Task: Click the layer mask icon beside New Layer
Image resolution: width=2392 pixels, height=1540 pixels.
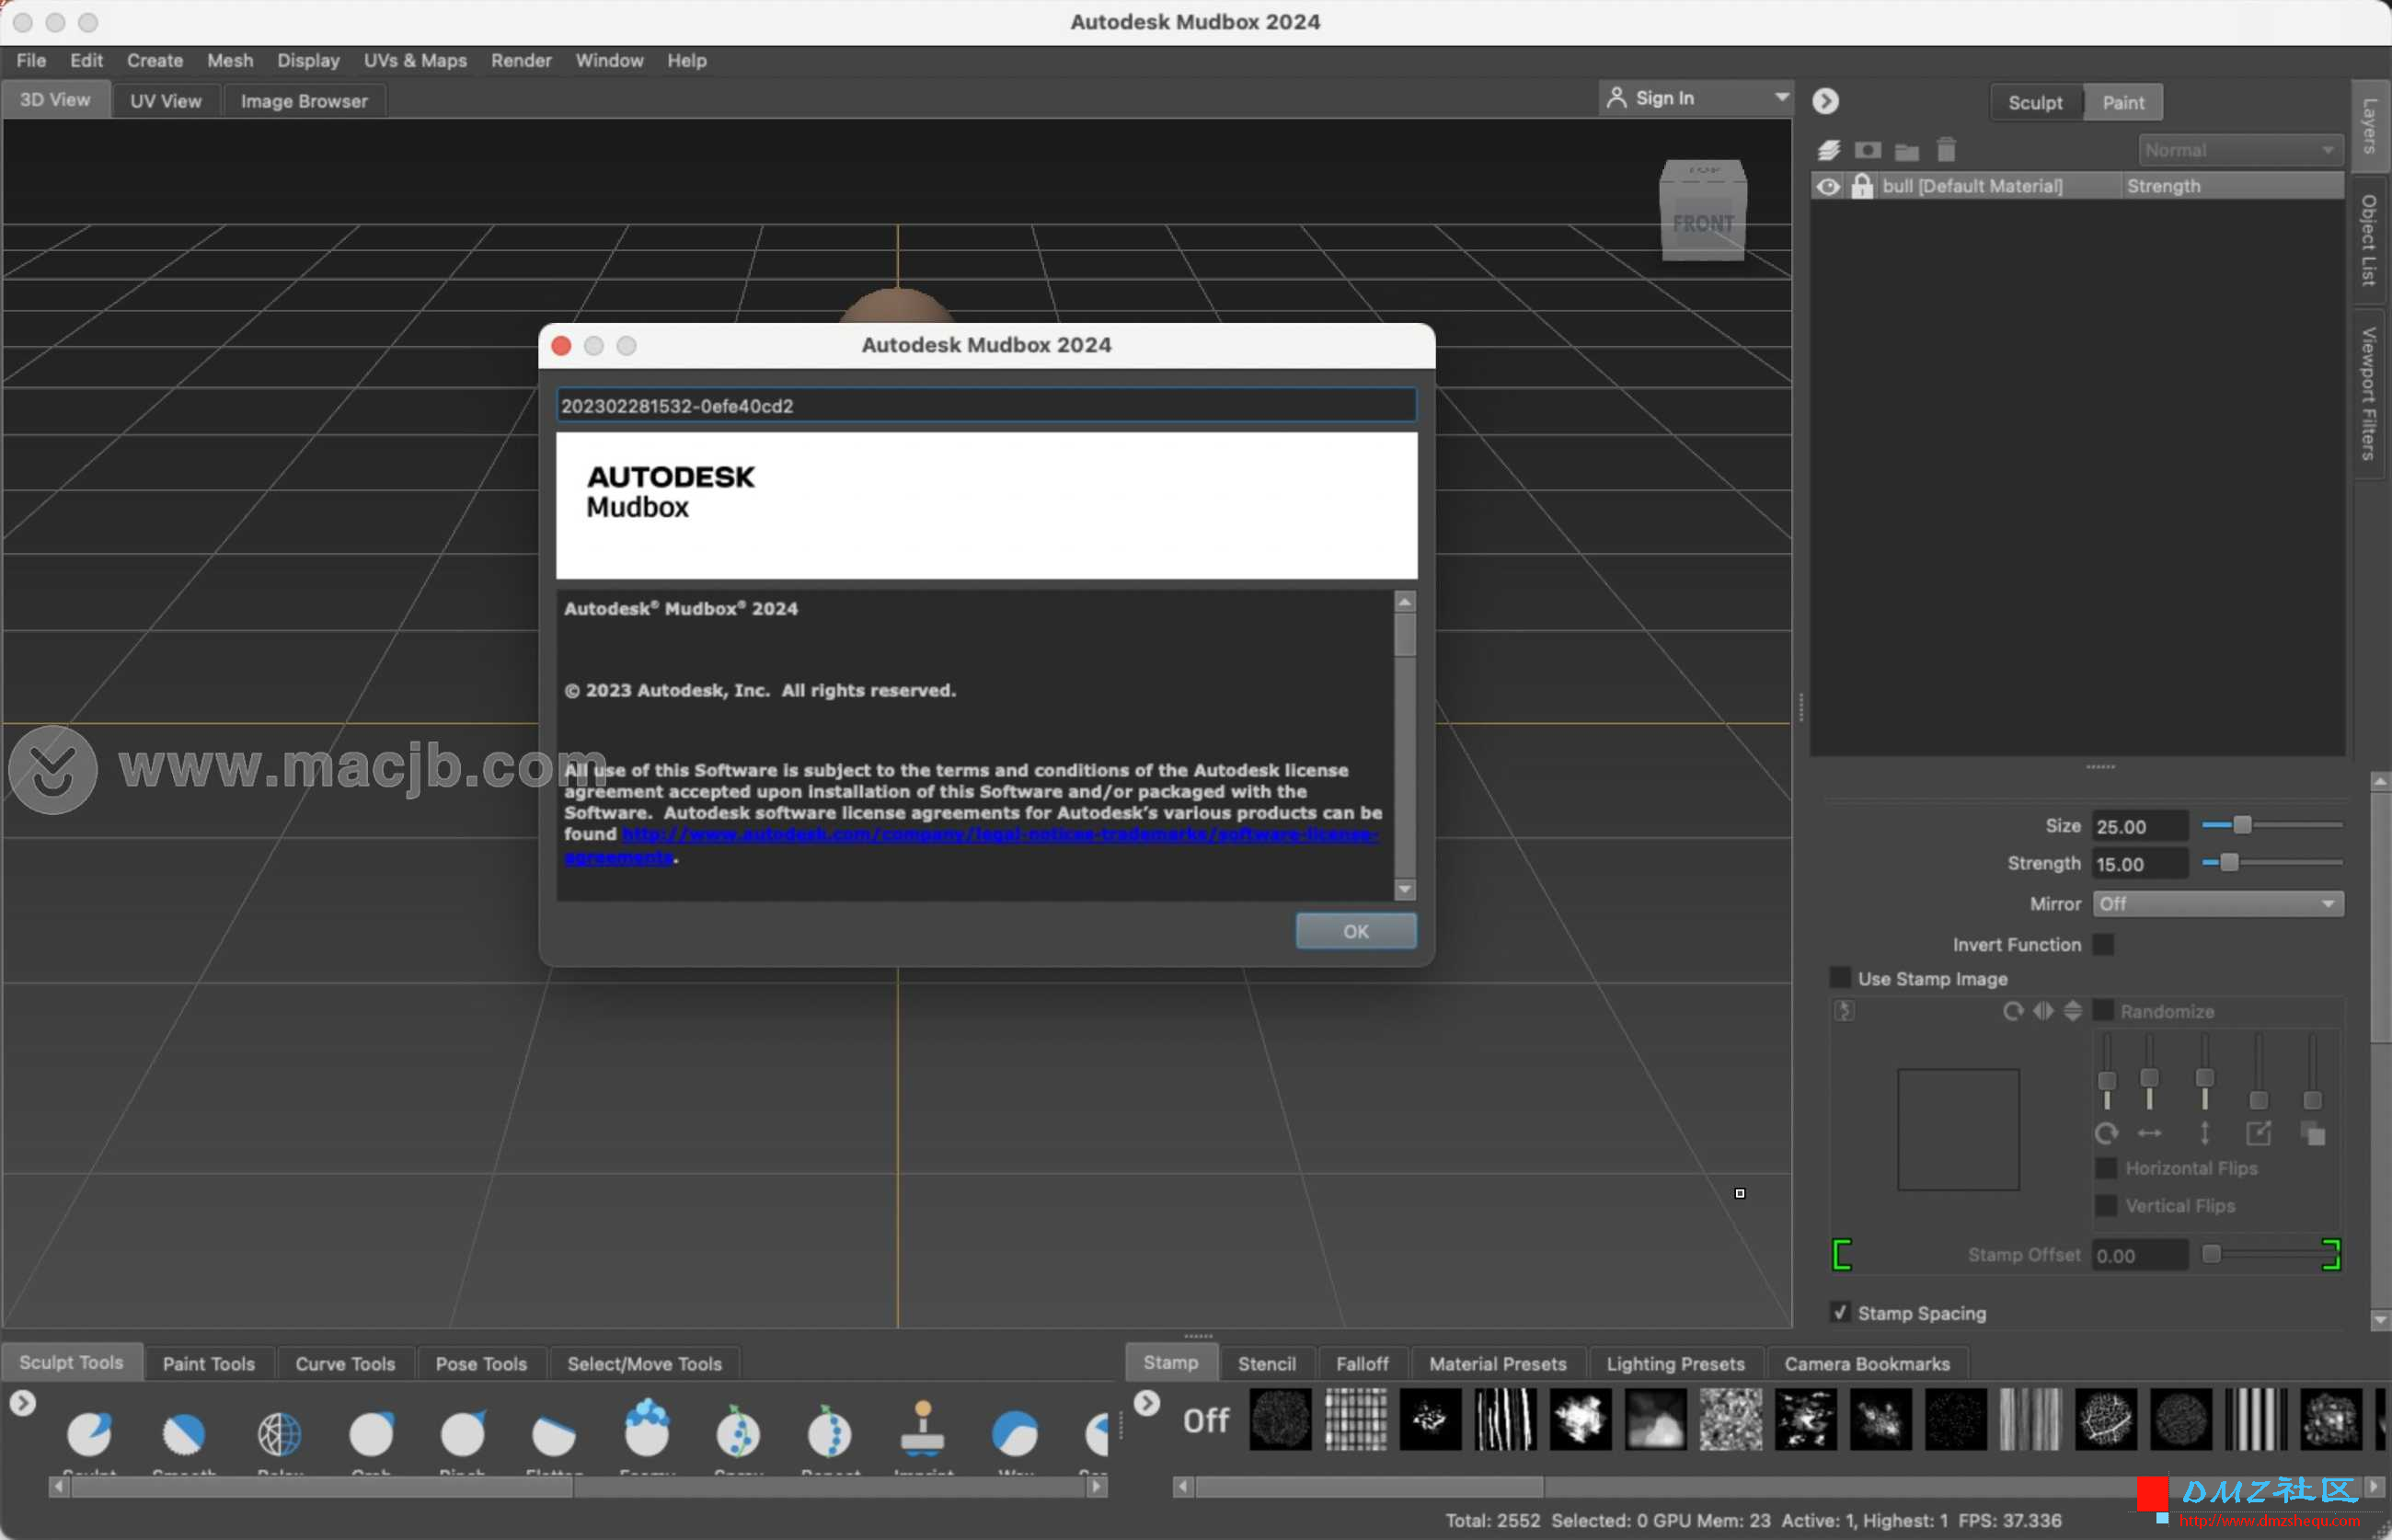Action: tap(1867, 150)
